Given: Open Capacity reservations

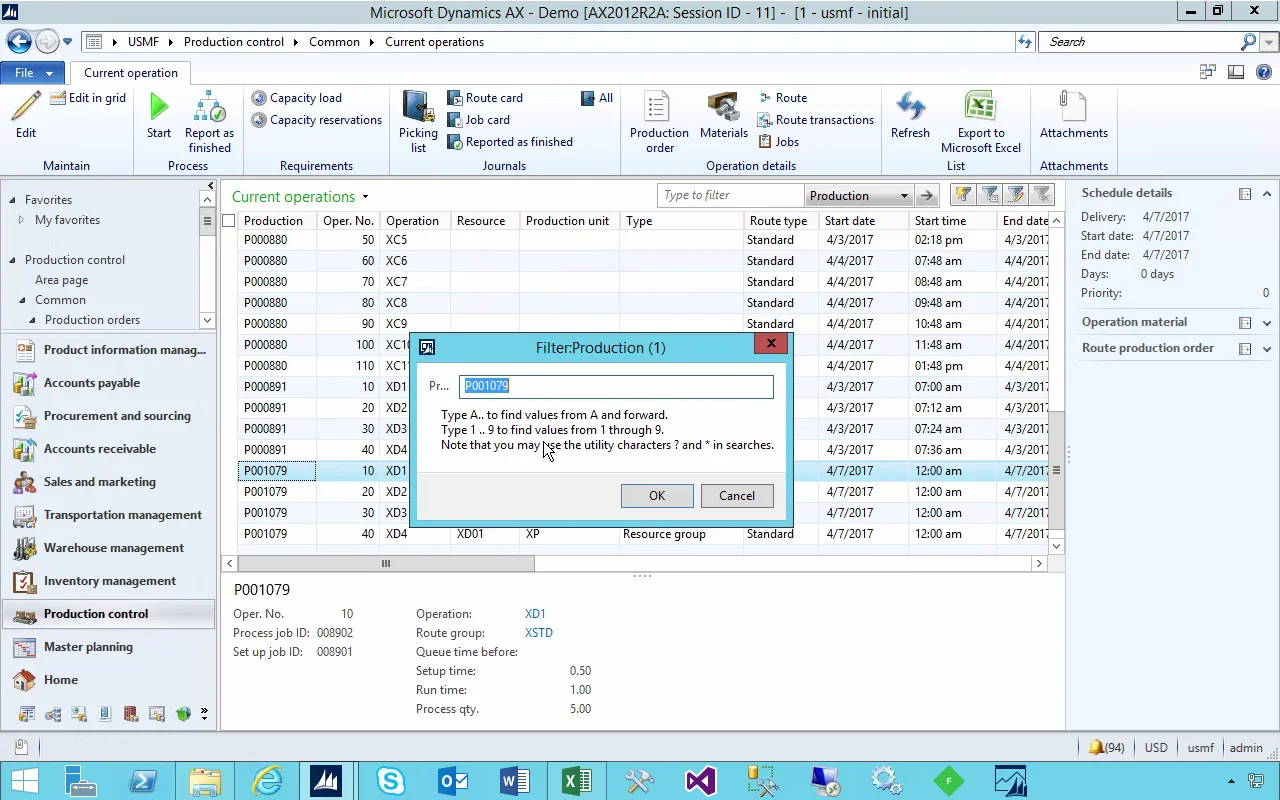Looking at the screenshot, I should (x=317, y=120).
